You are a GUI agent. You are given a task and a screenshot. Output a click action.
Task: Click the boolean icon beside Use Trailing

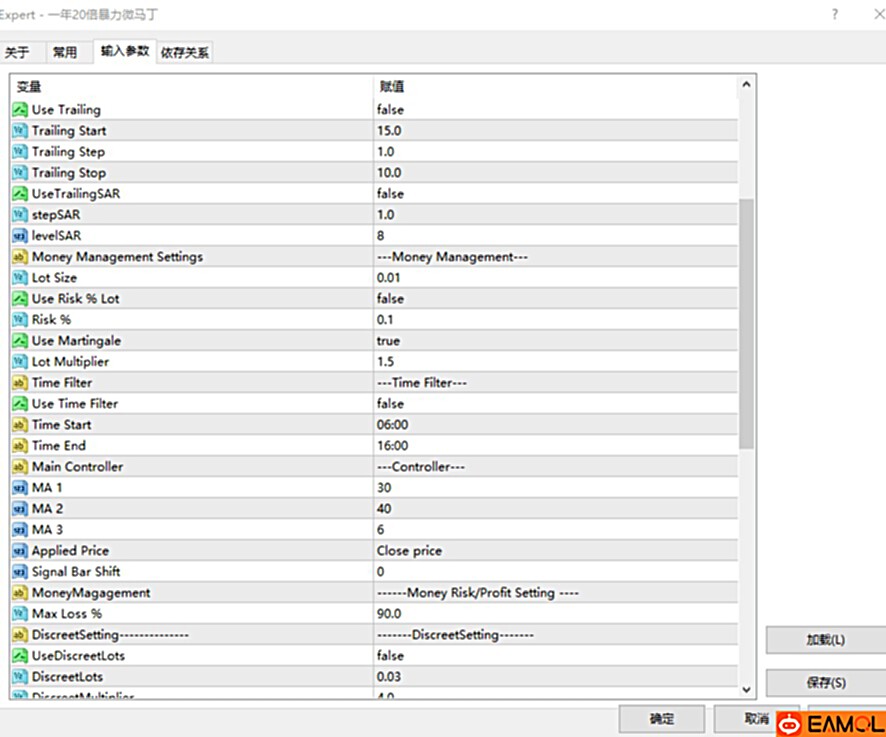[x=20, y=110]
